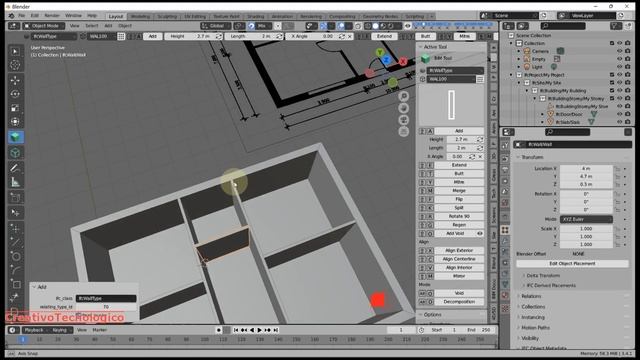Expand the Delta Transform subpanel
Viewport: 640px width, 360px height.
click(x=542, y=276)
